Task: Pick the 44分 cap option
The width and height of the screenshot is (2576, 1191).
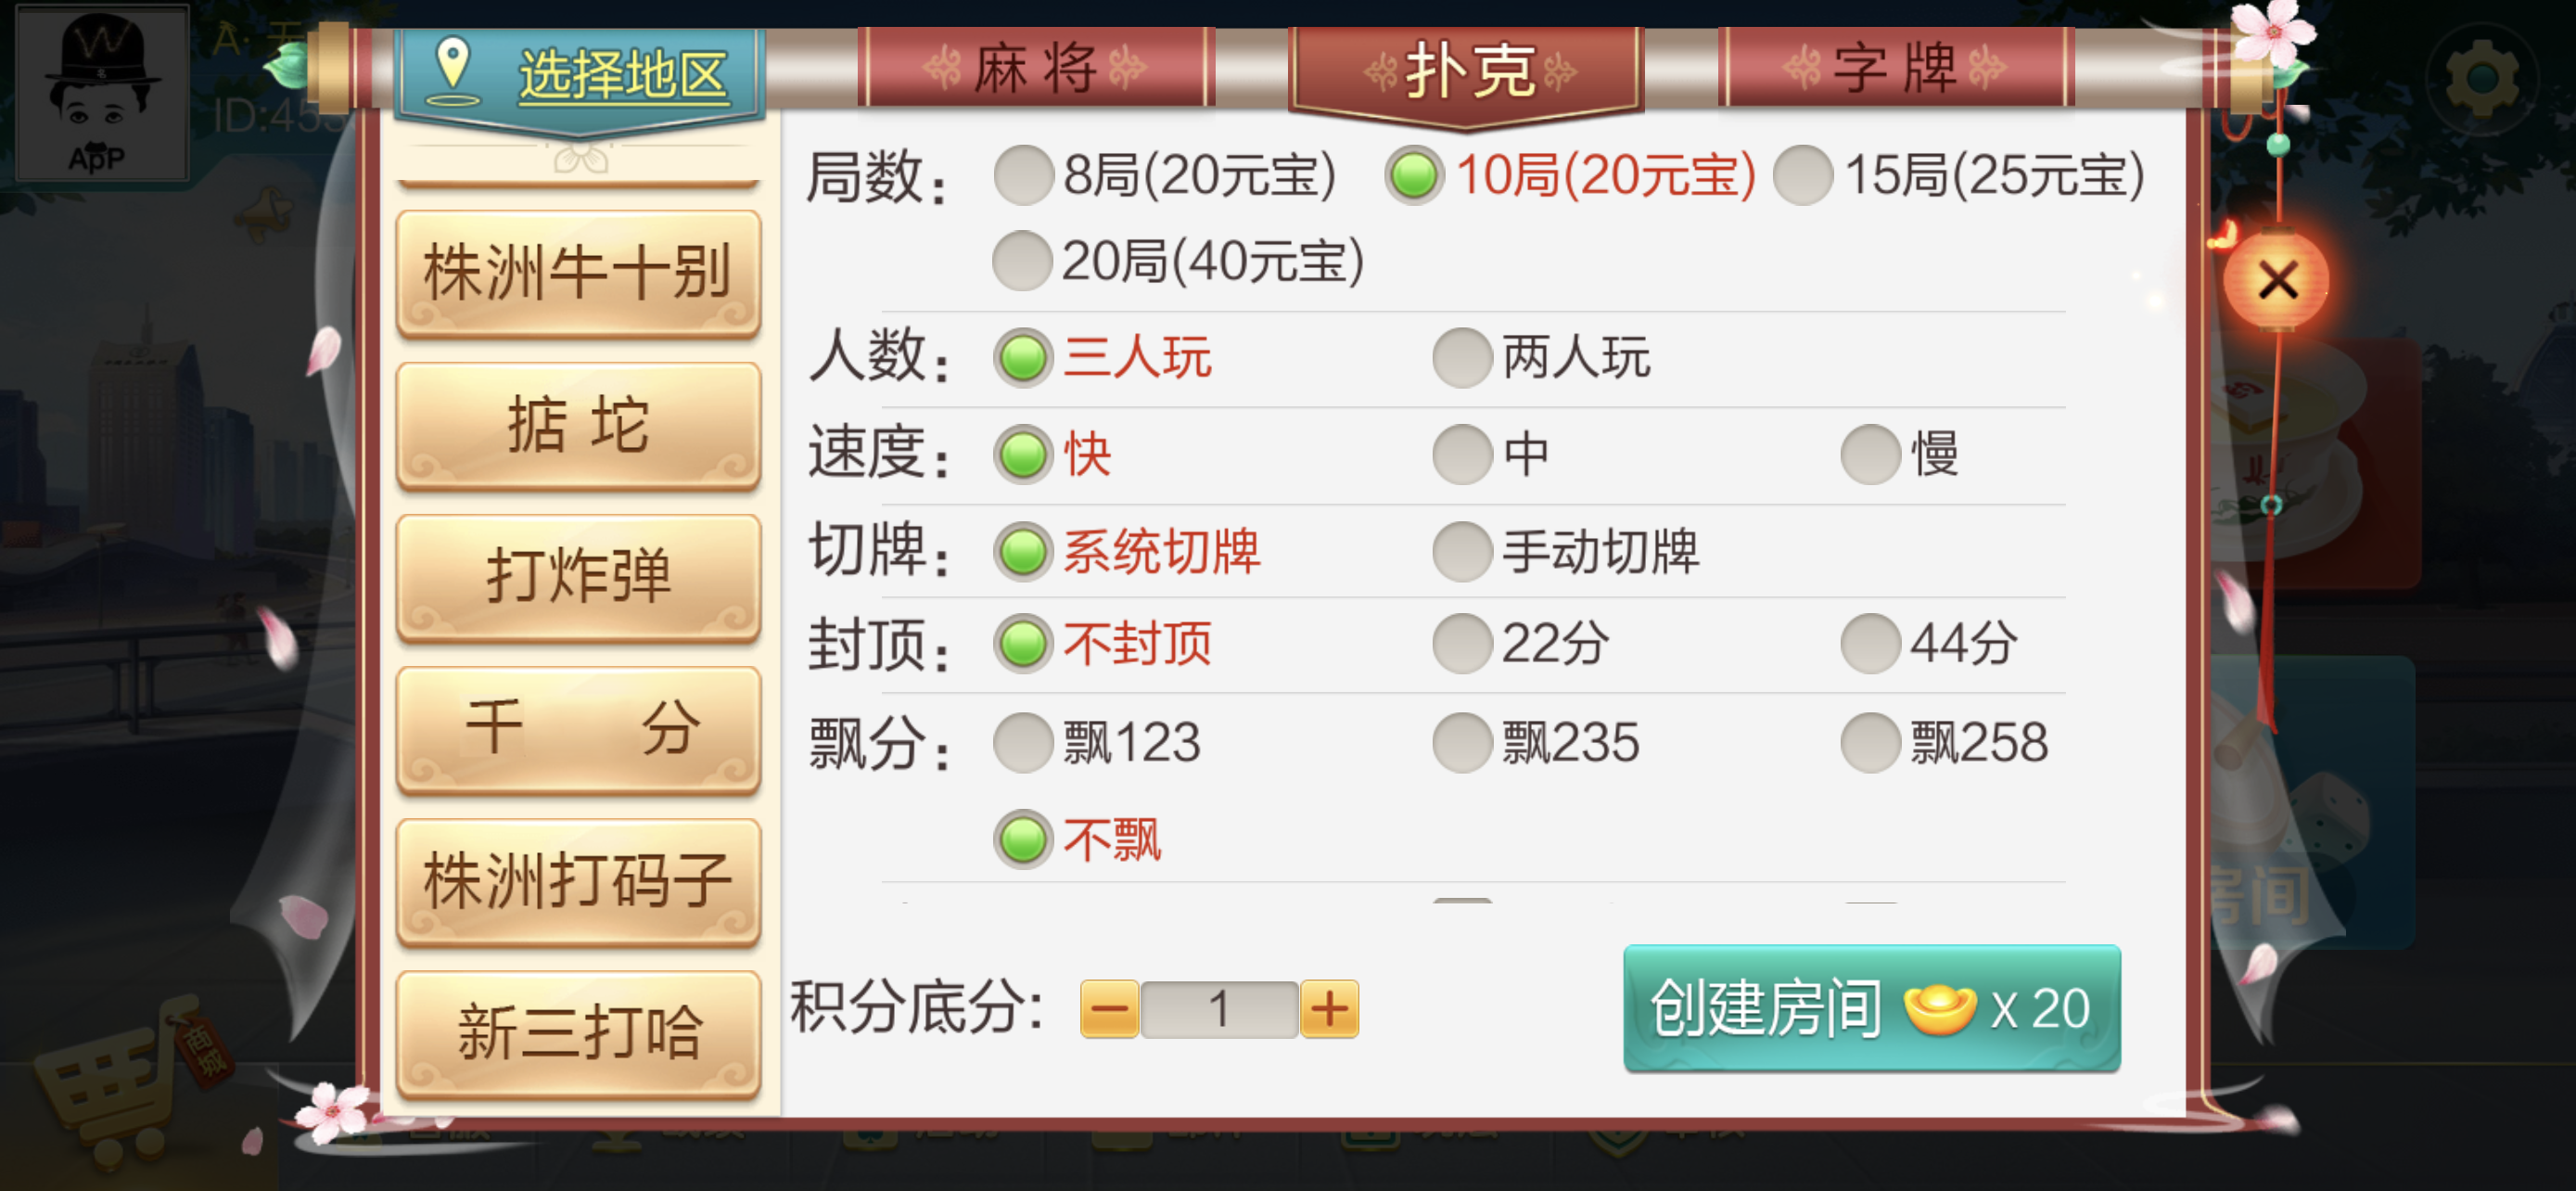Action: click(x=1929, y=643)
